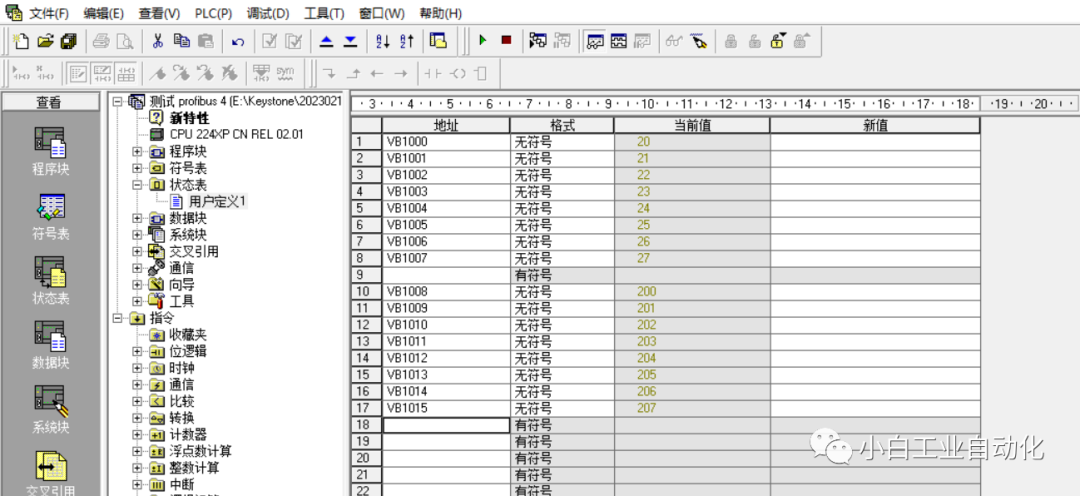Screen dimensions: 1080x496
Task: Select the 新特性 tree item
Action: click(189, 118)
